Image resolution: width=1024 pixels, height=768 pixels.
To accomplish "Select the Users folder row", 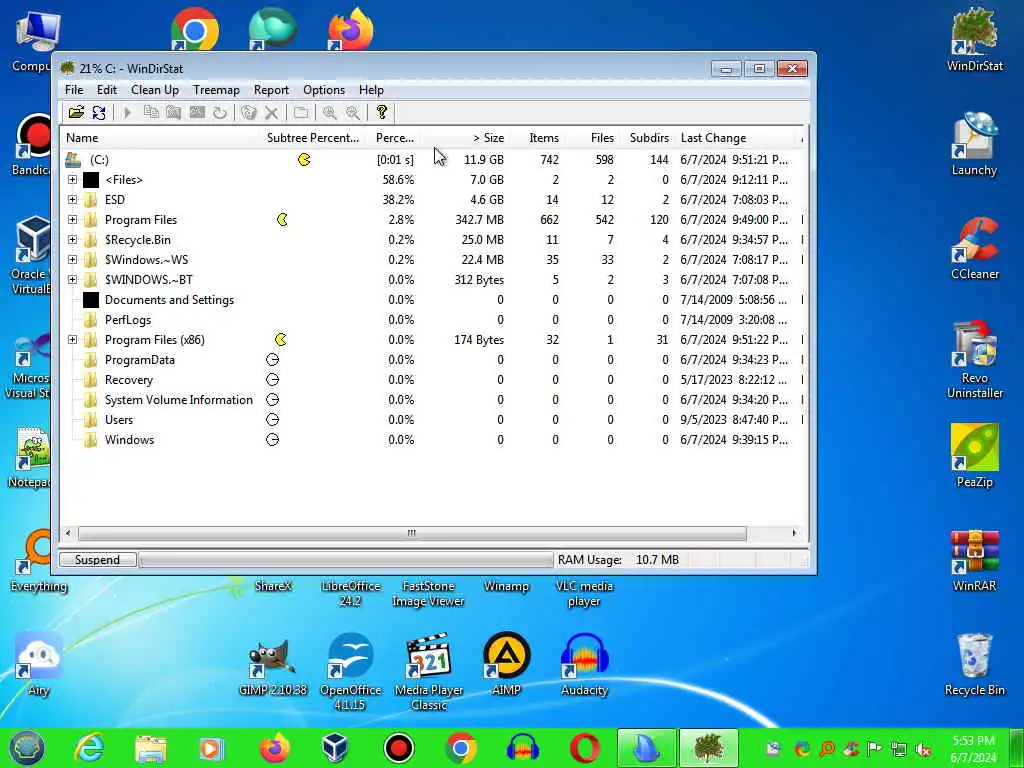I will pos(431,420).
